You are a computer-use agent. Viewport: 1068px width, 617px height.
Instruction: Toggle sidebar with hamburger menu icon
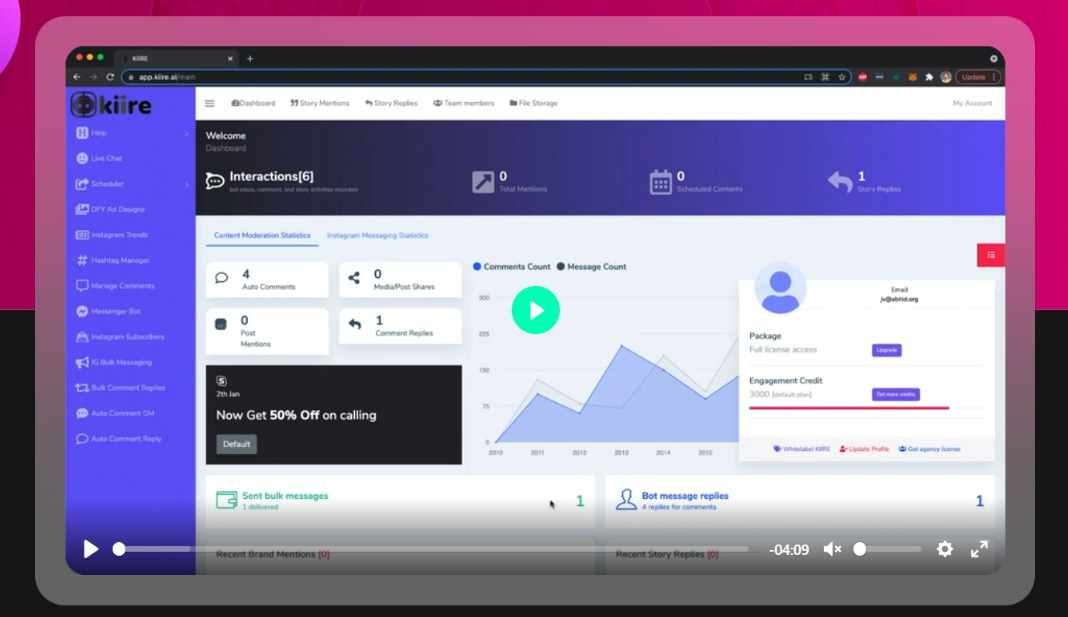tap(210, 104)
